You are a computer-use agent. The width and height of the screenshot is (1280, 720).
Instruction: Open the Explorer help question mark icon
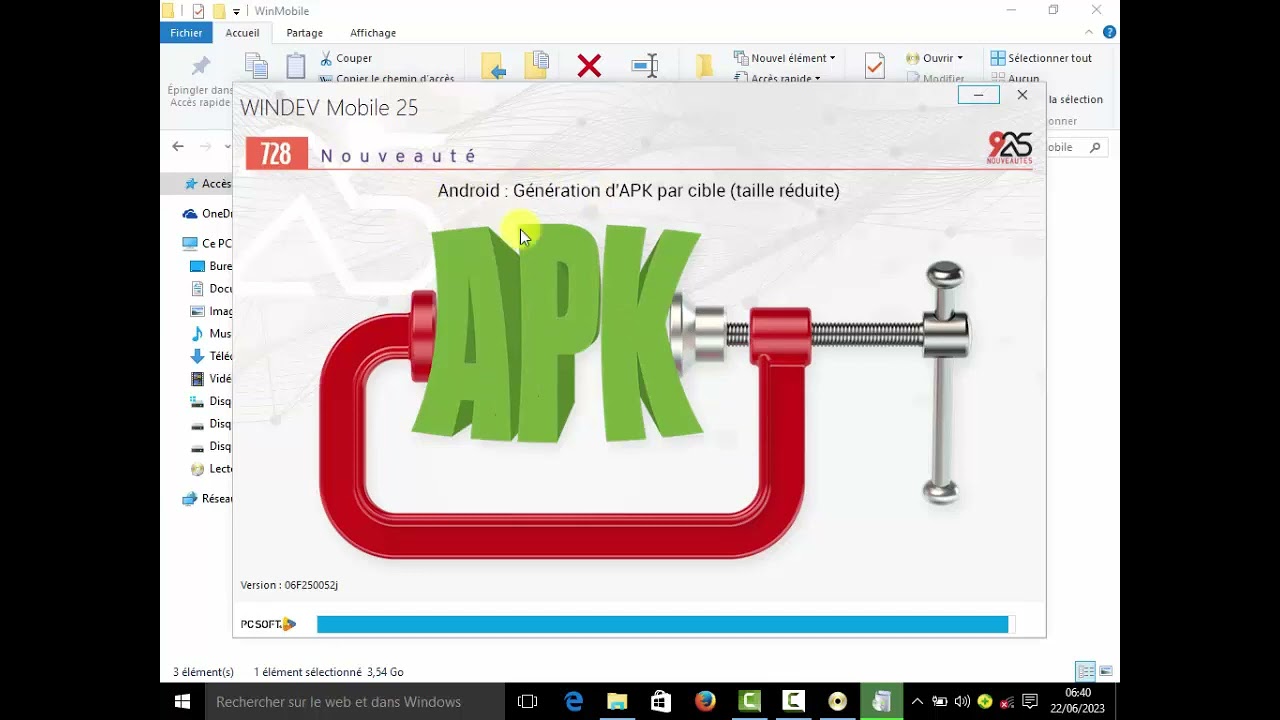1109,32
